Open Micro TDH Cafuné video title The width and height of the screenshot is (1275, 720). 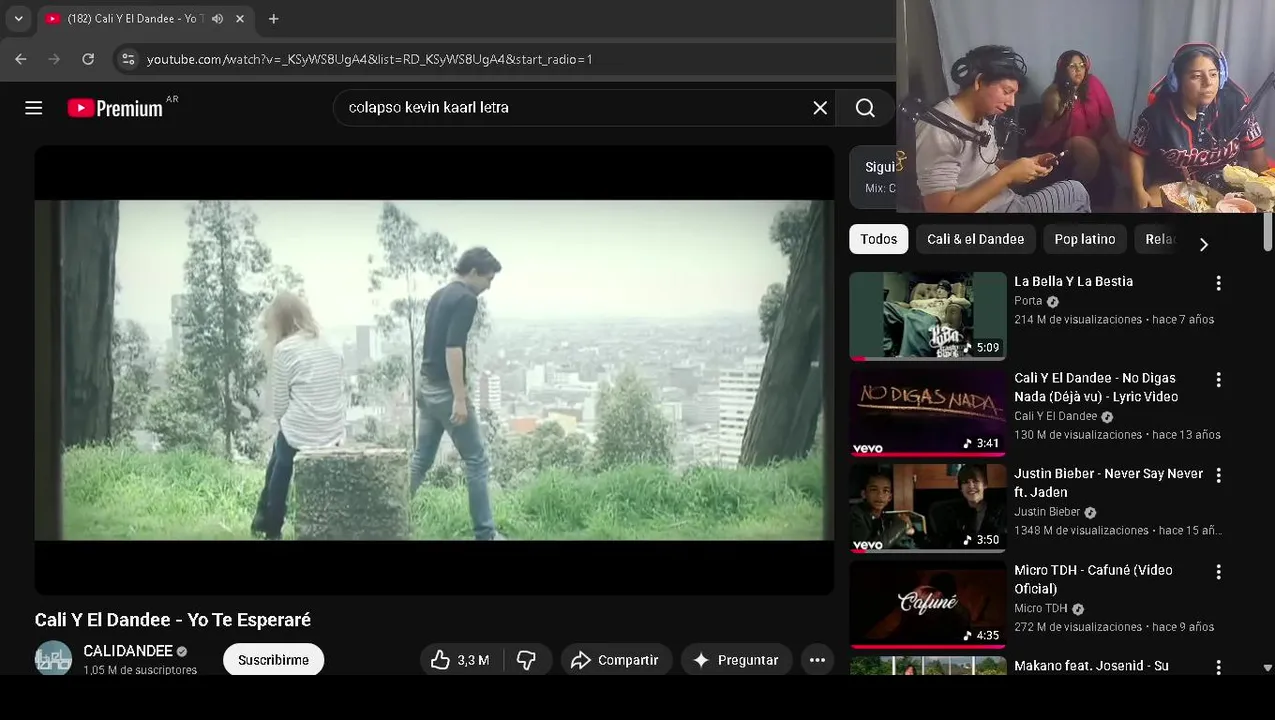[x=1093, y=579]
